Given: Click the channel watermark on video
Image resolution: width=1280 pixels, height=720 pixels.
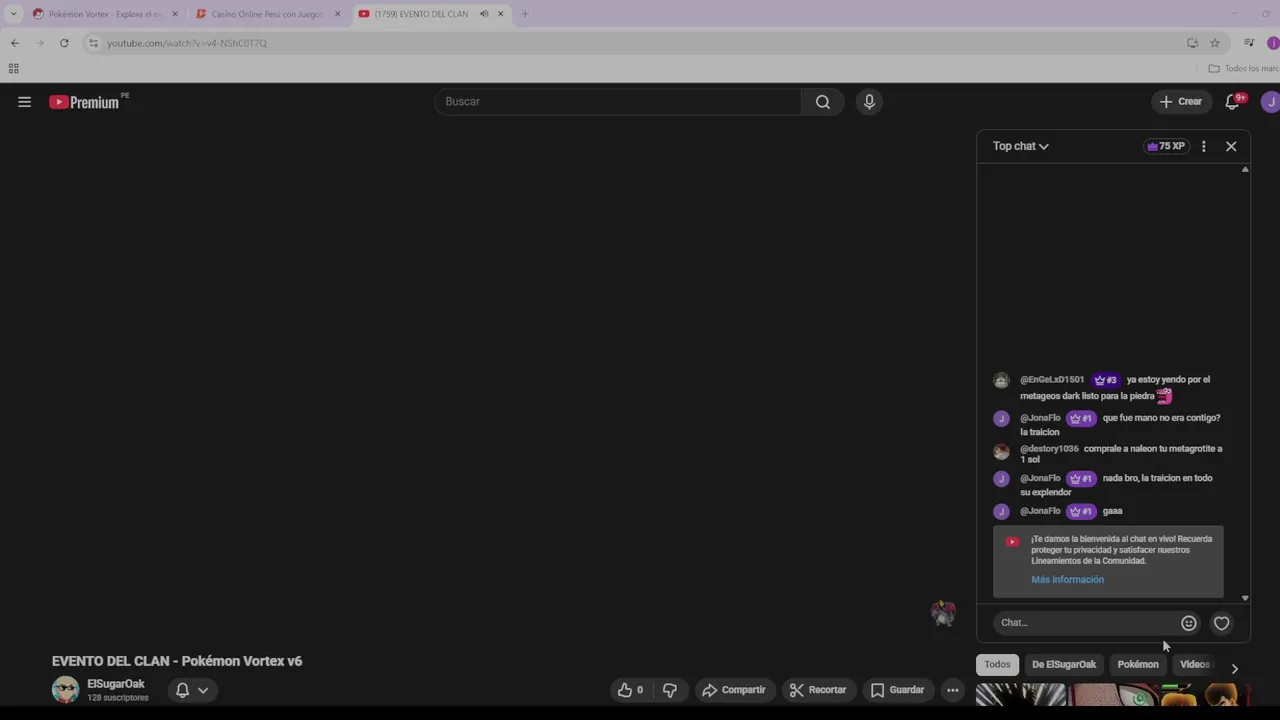Looking at the screenshot, I should click(943, 613).
